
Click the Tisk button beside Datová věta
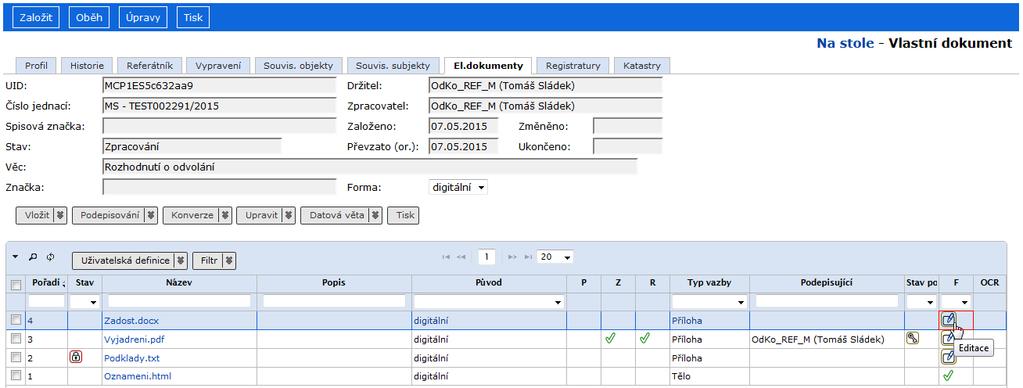pyautogui.click(x=403, y=215)
